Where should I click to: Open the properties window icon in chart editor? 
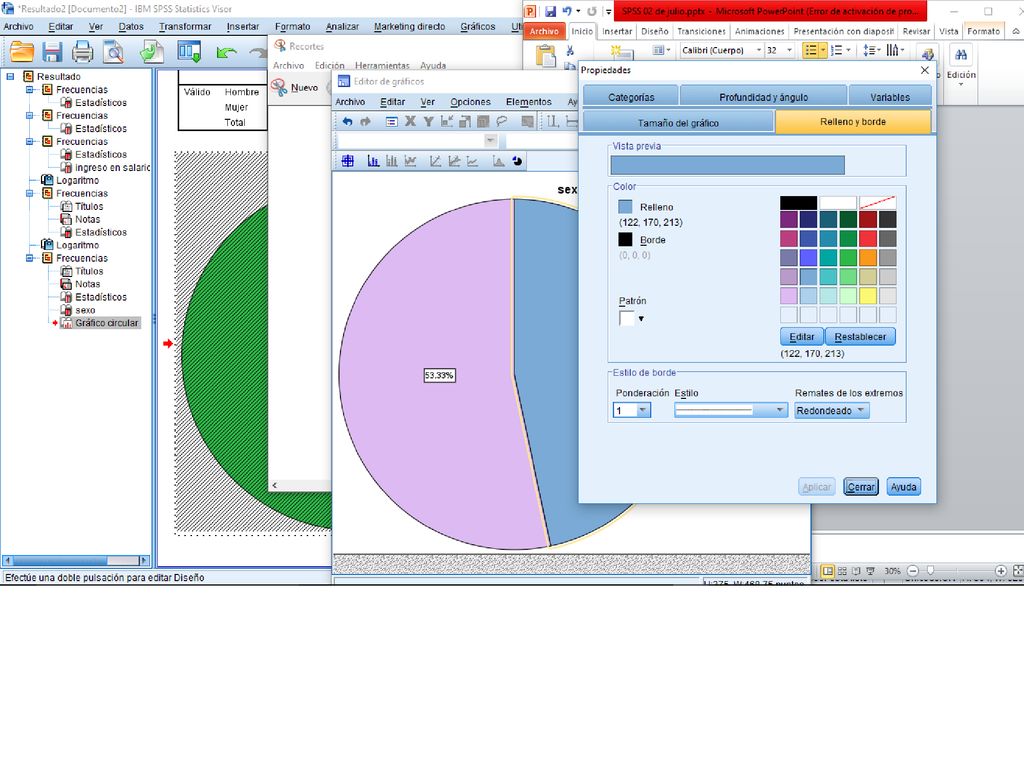tap(391, 121)
